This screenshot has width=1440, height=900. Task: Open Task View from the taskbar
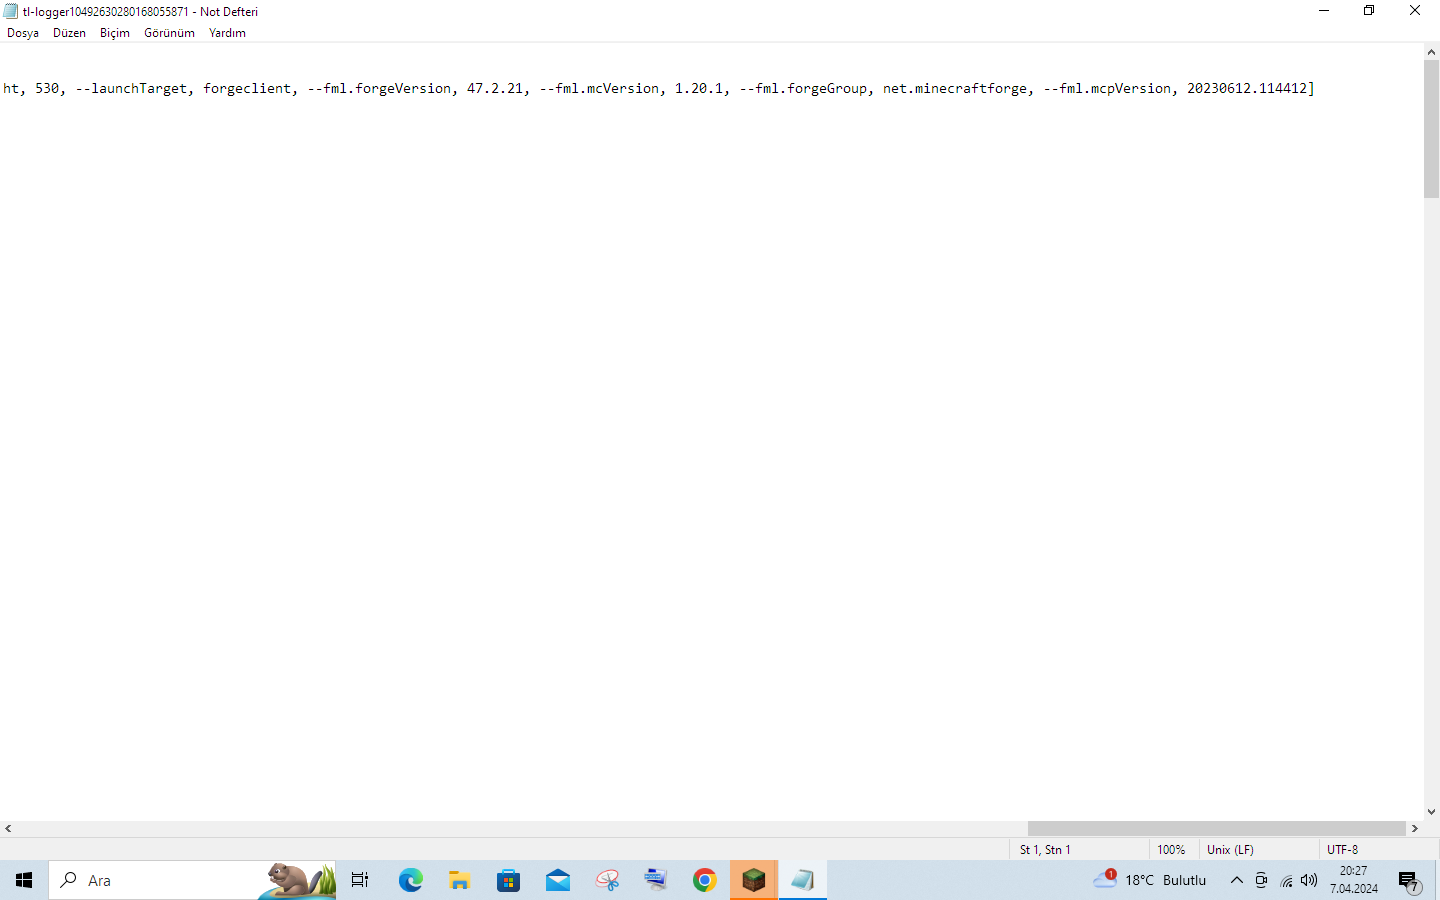[360, 880]
